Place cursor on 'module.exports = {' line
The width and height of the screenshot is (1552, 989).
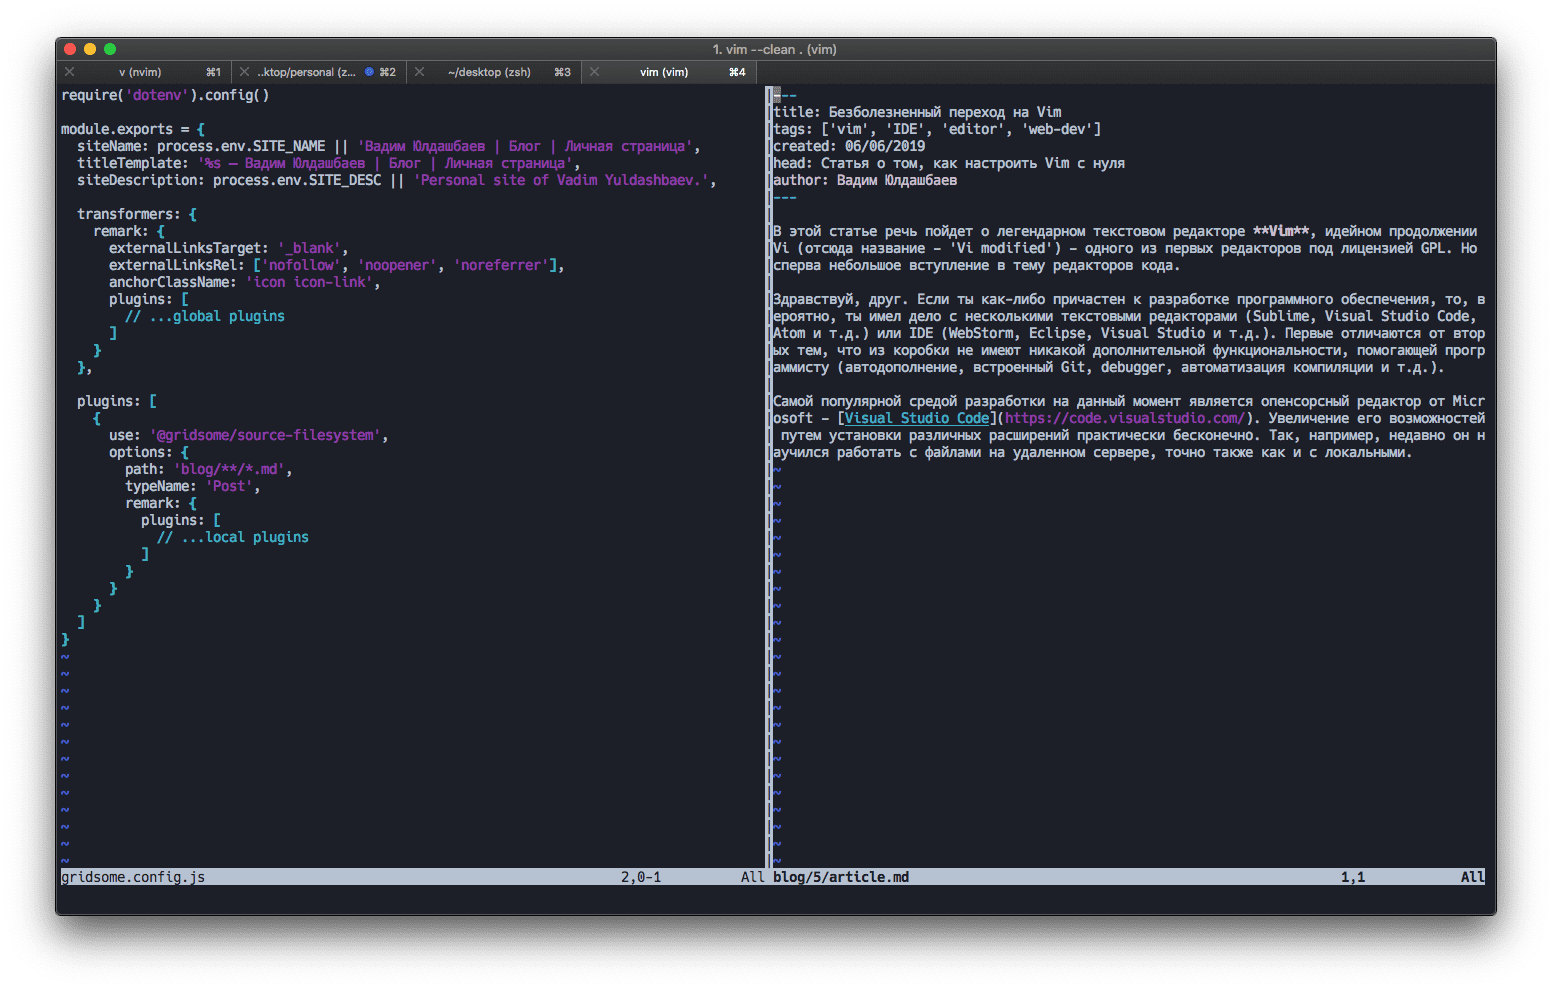coord(133,129)
